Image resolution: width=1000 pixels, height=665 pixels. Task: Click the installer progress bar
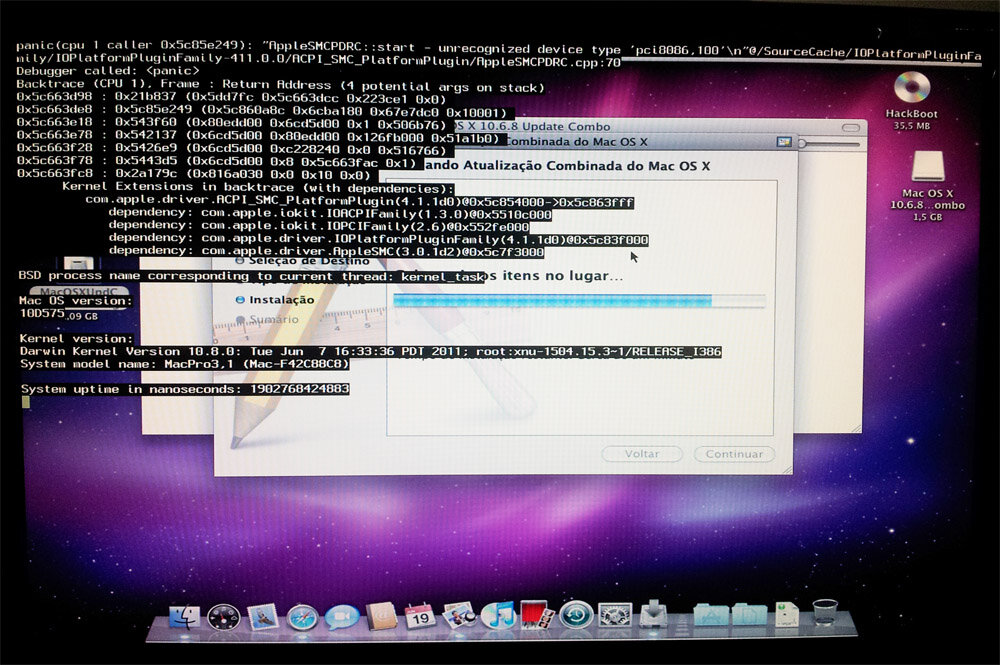(x=579, y=300)
